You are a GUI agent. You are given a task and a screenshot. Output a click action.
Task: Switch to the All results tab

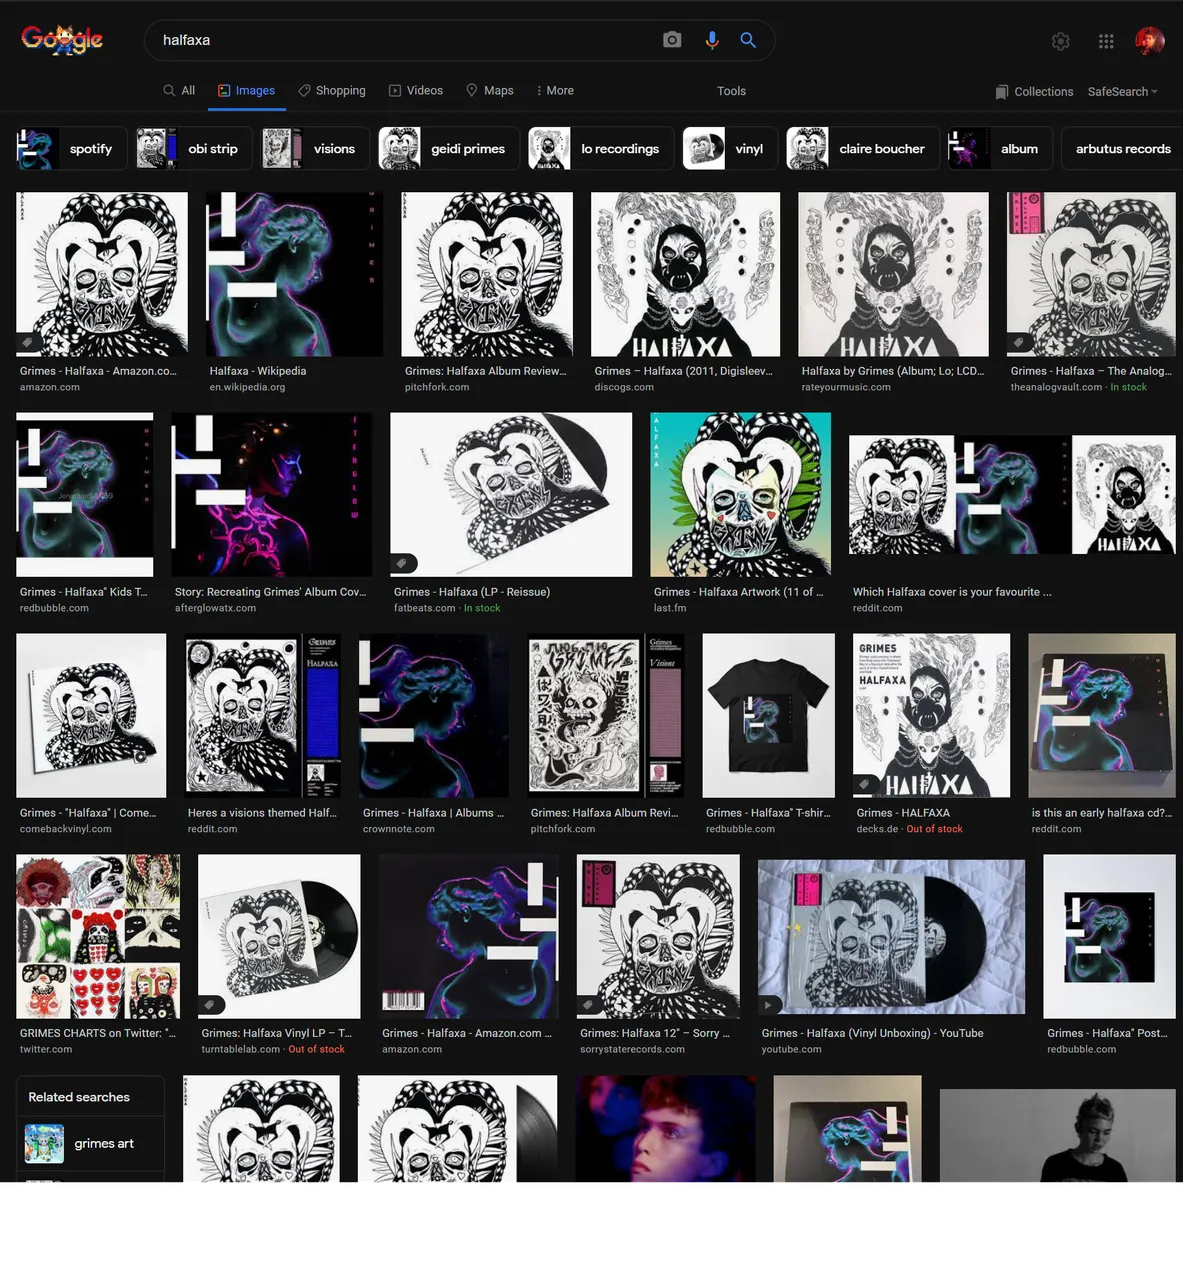[179, 90]
